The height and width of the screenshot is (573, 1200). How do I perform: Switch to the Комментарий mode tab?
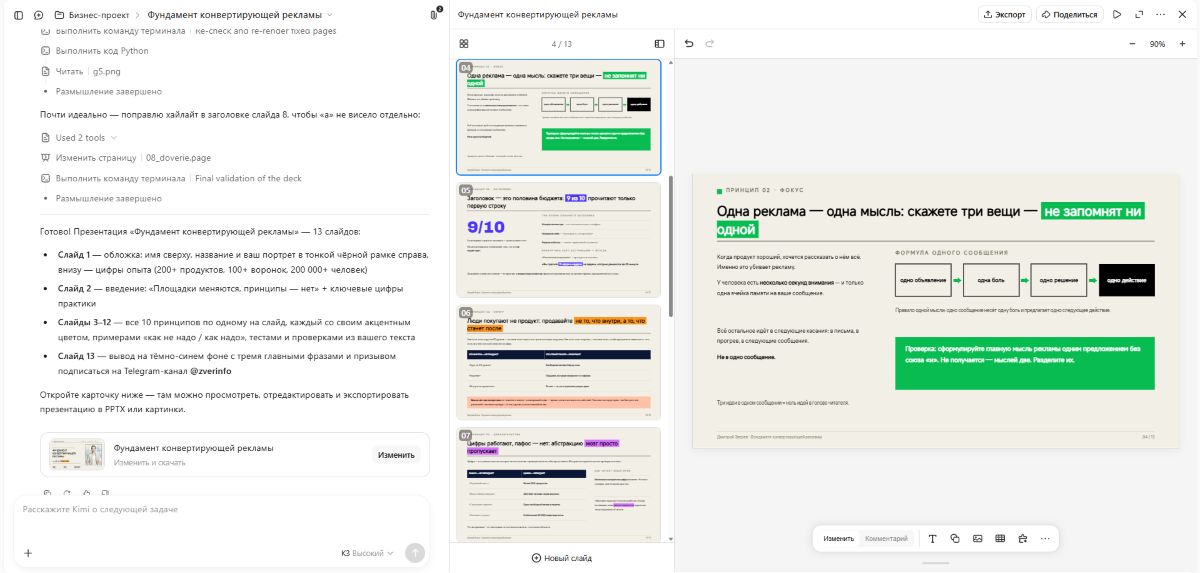tap(886, 539)
